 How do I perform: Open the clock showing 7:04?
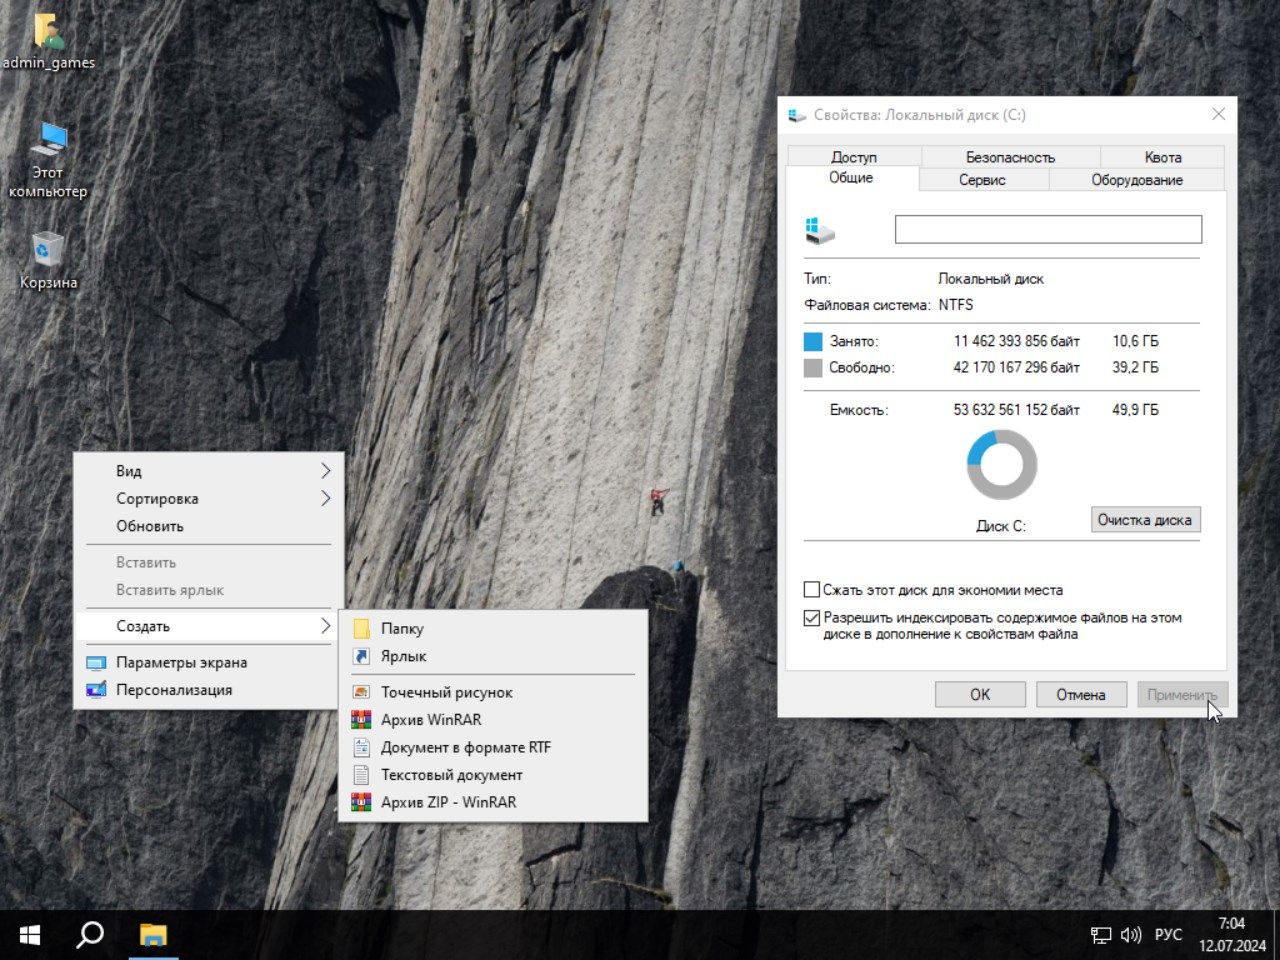pyautogui.click(x=1232, y=935)
